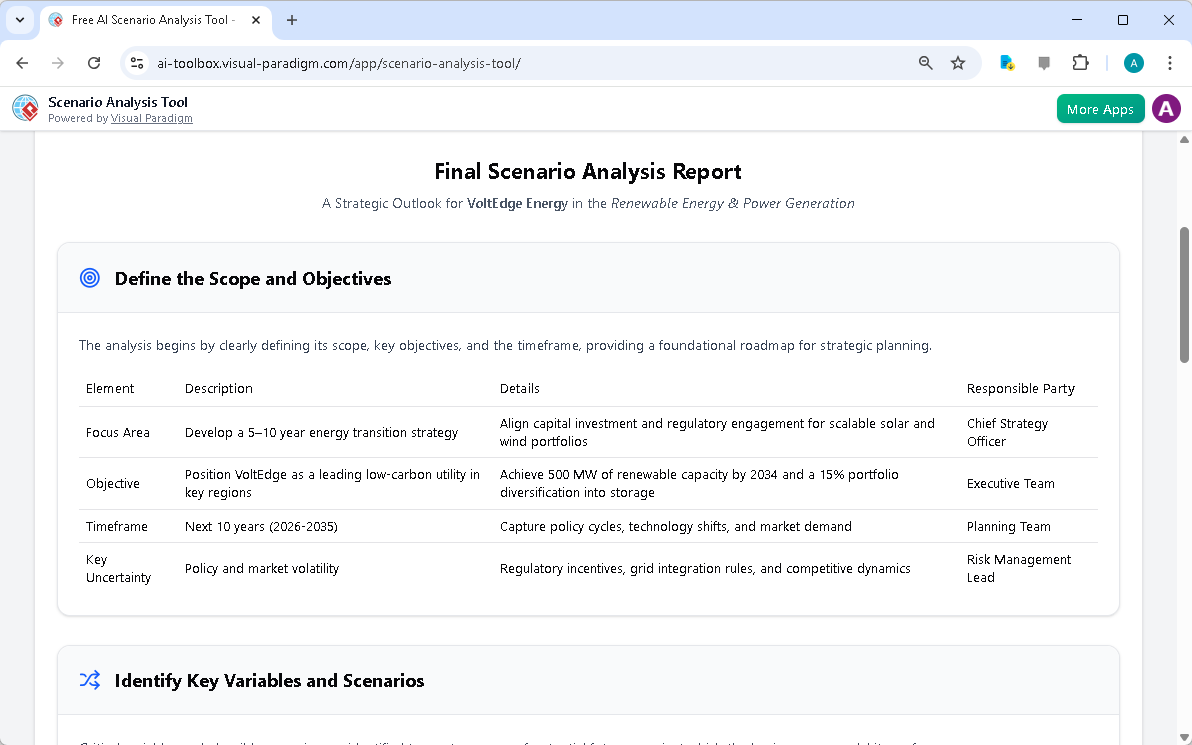Open site information icon in address bar
The width and height of the screenshot is (1192, 745).
pos(136,62)
